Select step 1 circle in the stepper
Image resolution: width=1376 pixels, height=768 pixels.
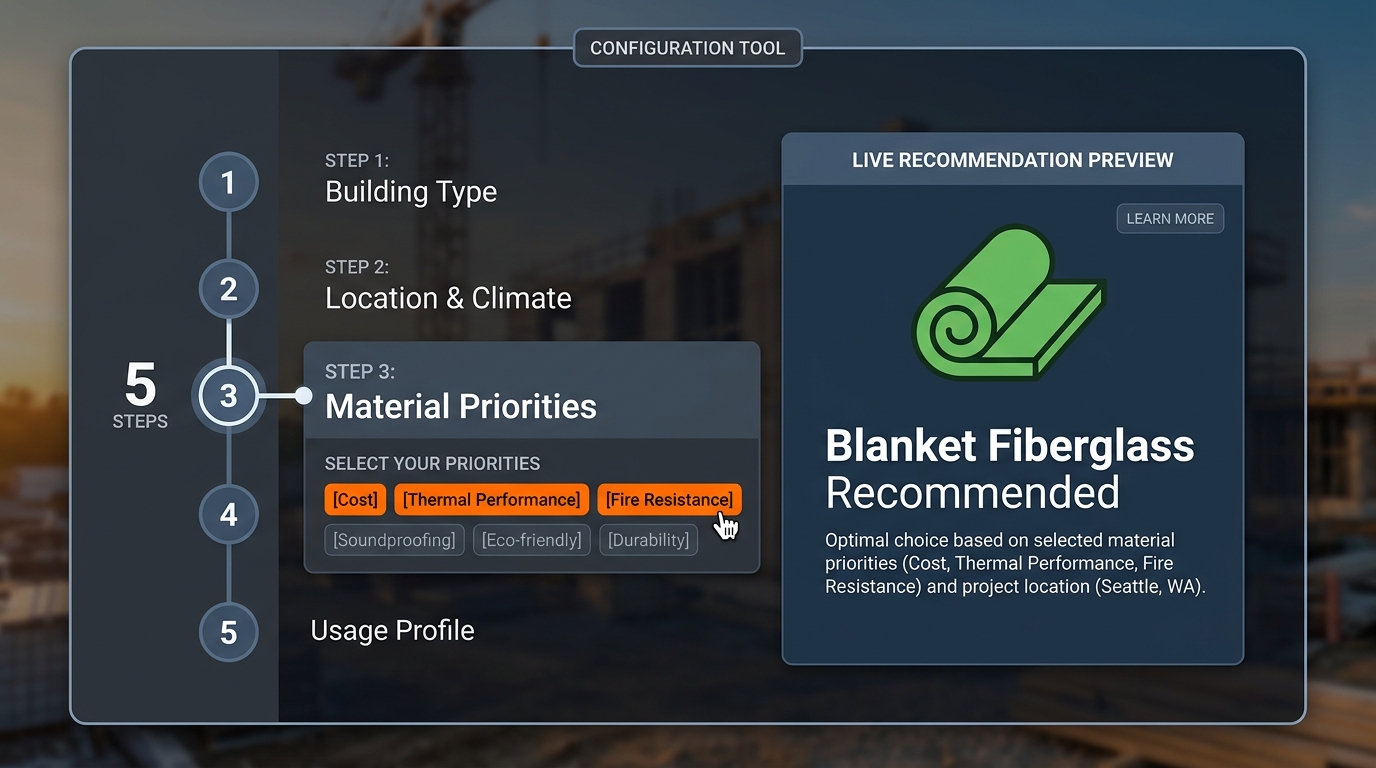tap(228, 182)
